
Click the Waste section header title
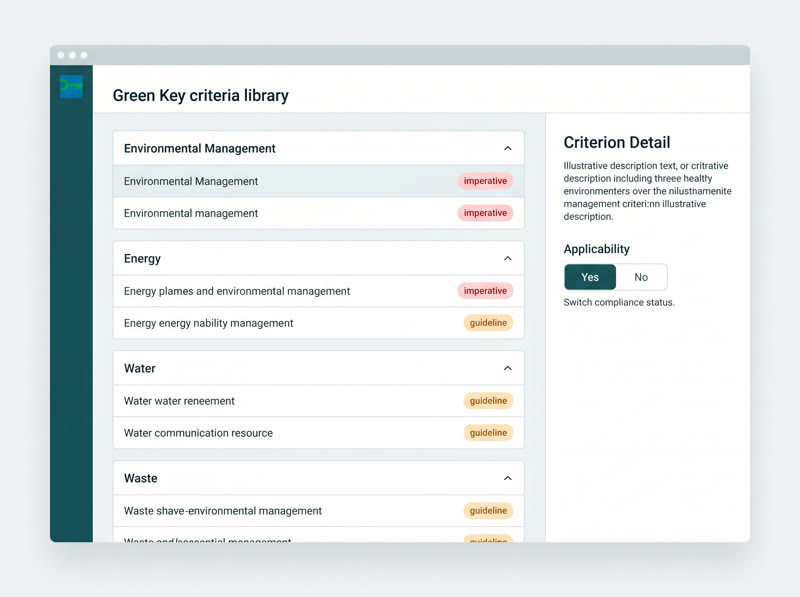[x=141, y=478]
